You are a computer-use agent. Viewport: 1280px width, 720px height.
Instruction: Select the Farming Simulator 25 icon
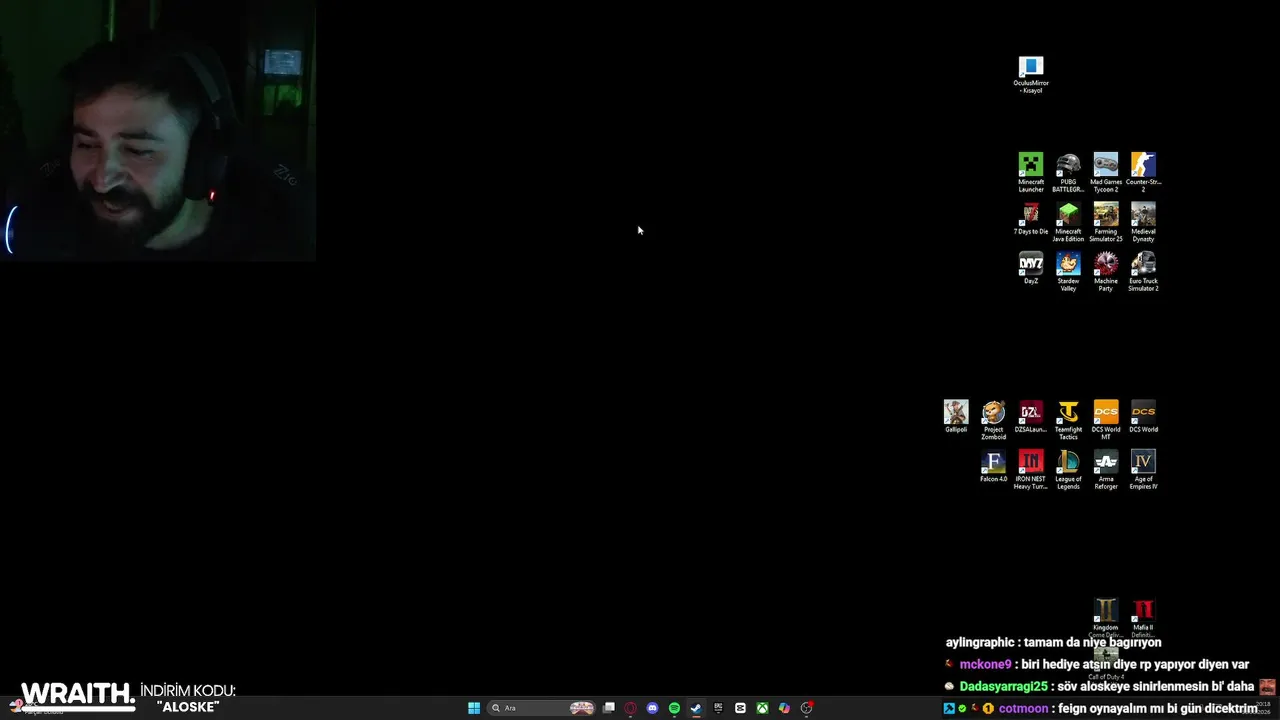(x=1106, y=222)
